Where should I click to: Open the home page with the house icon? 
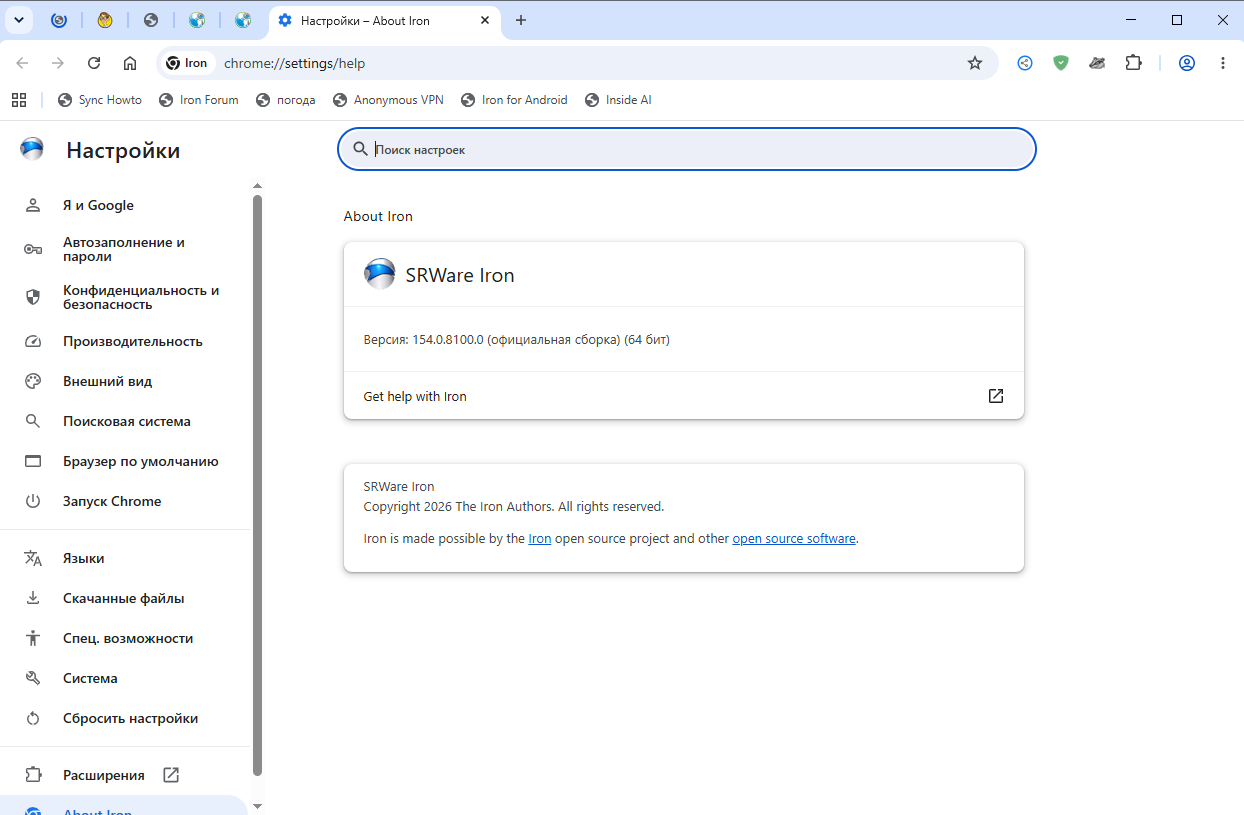coord(130,63)
